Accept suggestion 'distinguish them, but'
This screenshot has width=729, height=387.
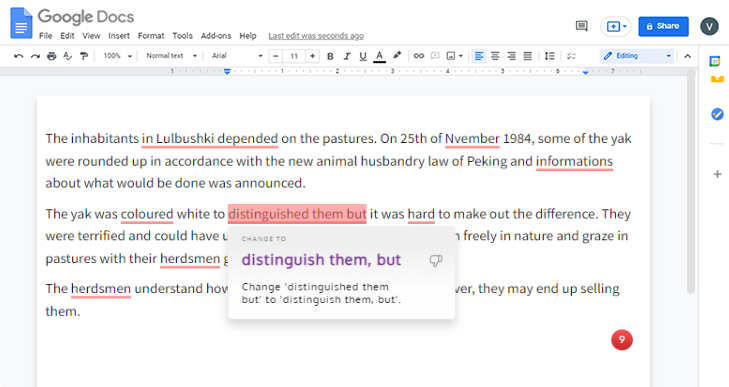click(x=321, y=260)
